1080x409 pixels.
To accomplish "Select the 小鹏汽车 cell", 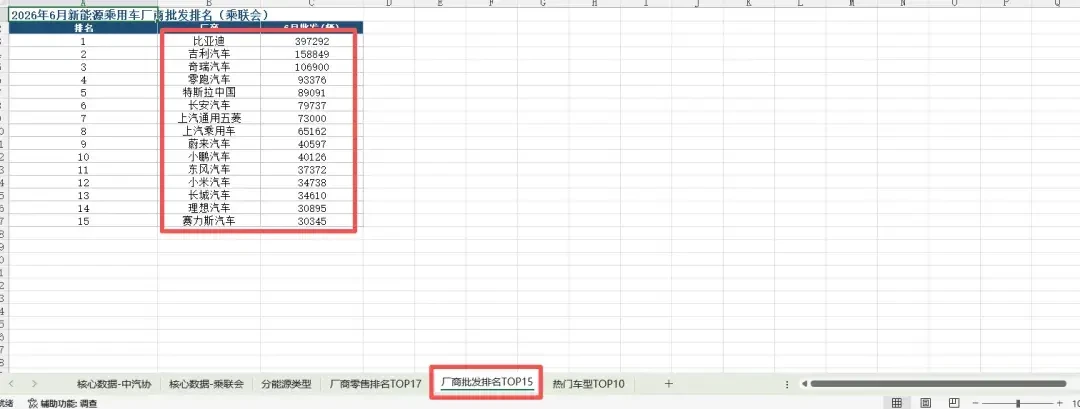I will click(209, 157).
